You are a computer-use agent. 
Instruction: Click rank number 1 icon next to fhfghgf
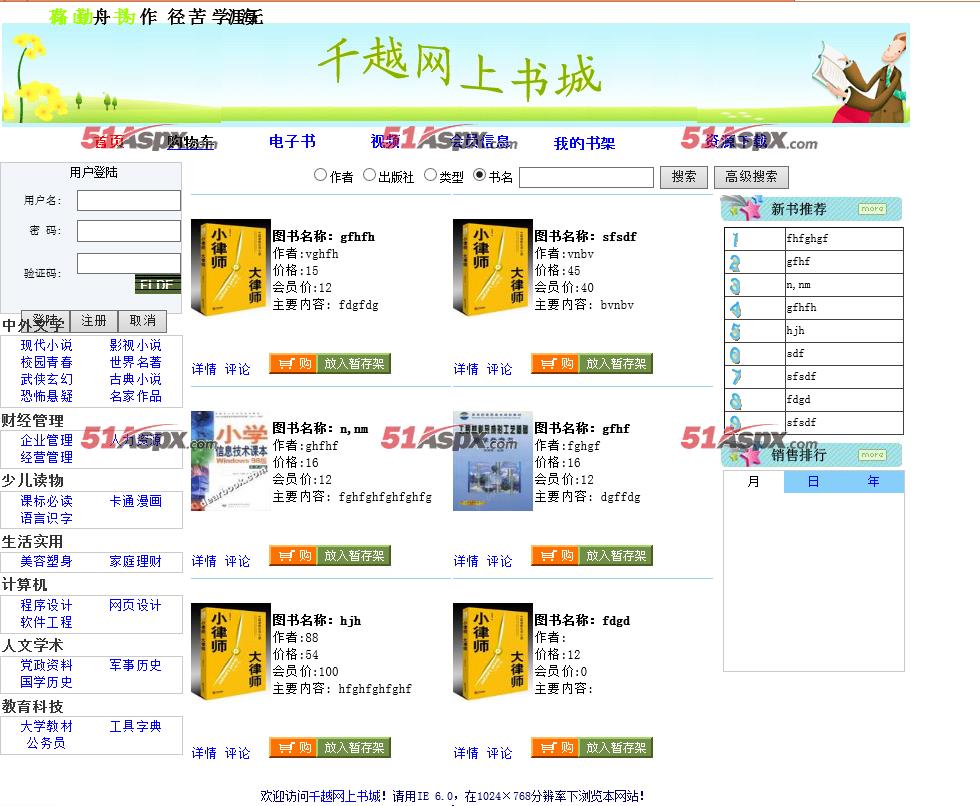point(736,239)
